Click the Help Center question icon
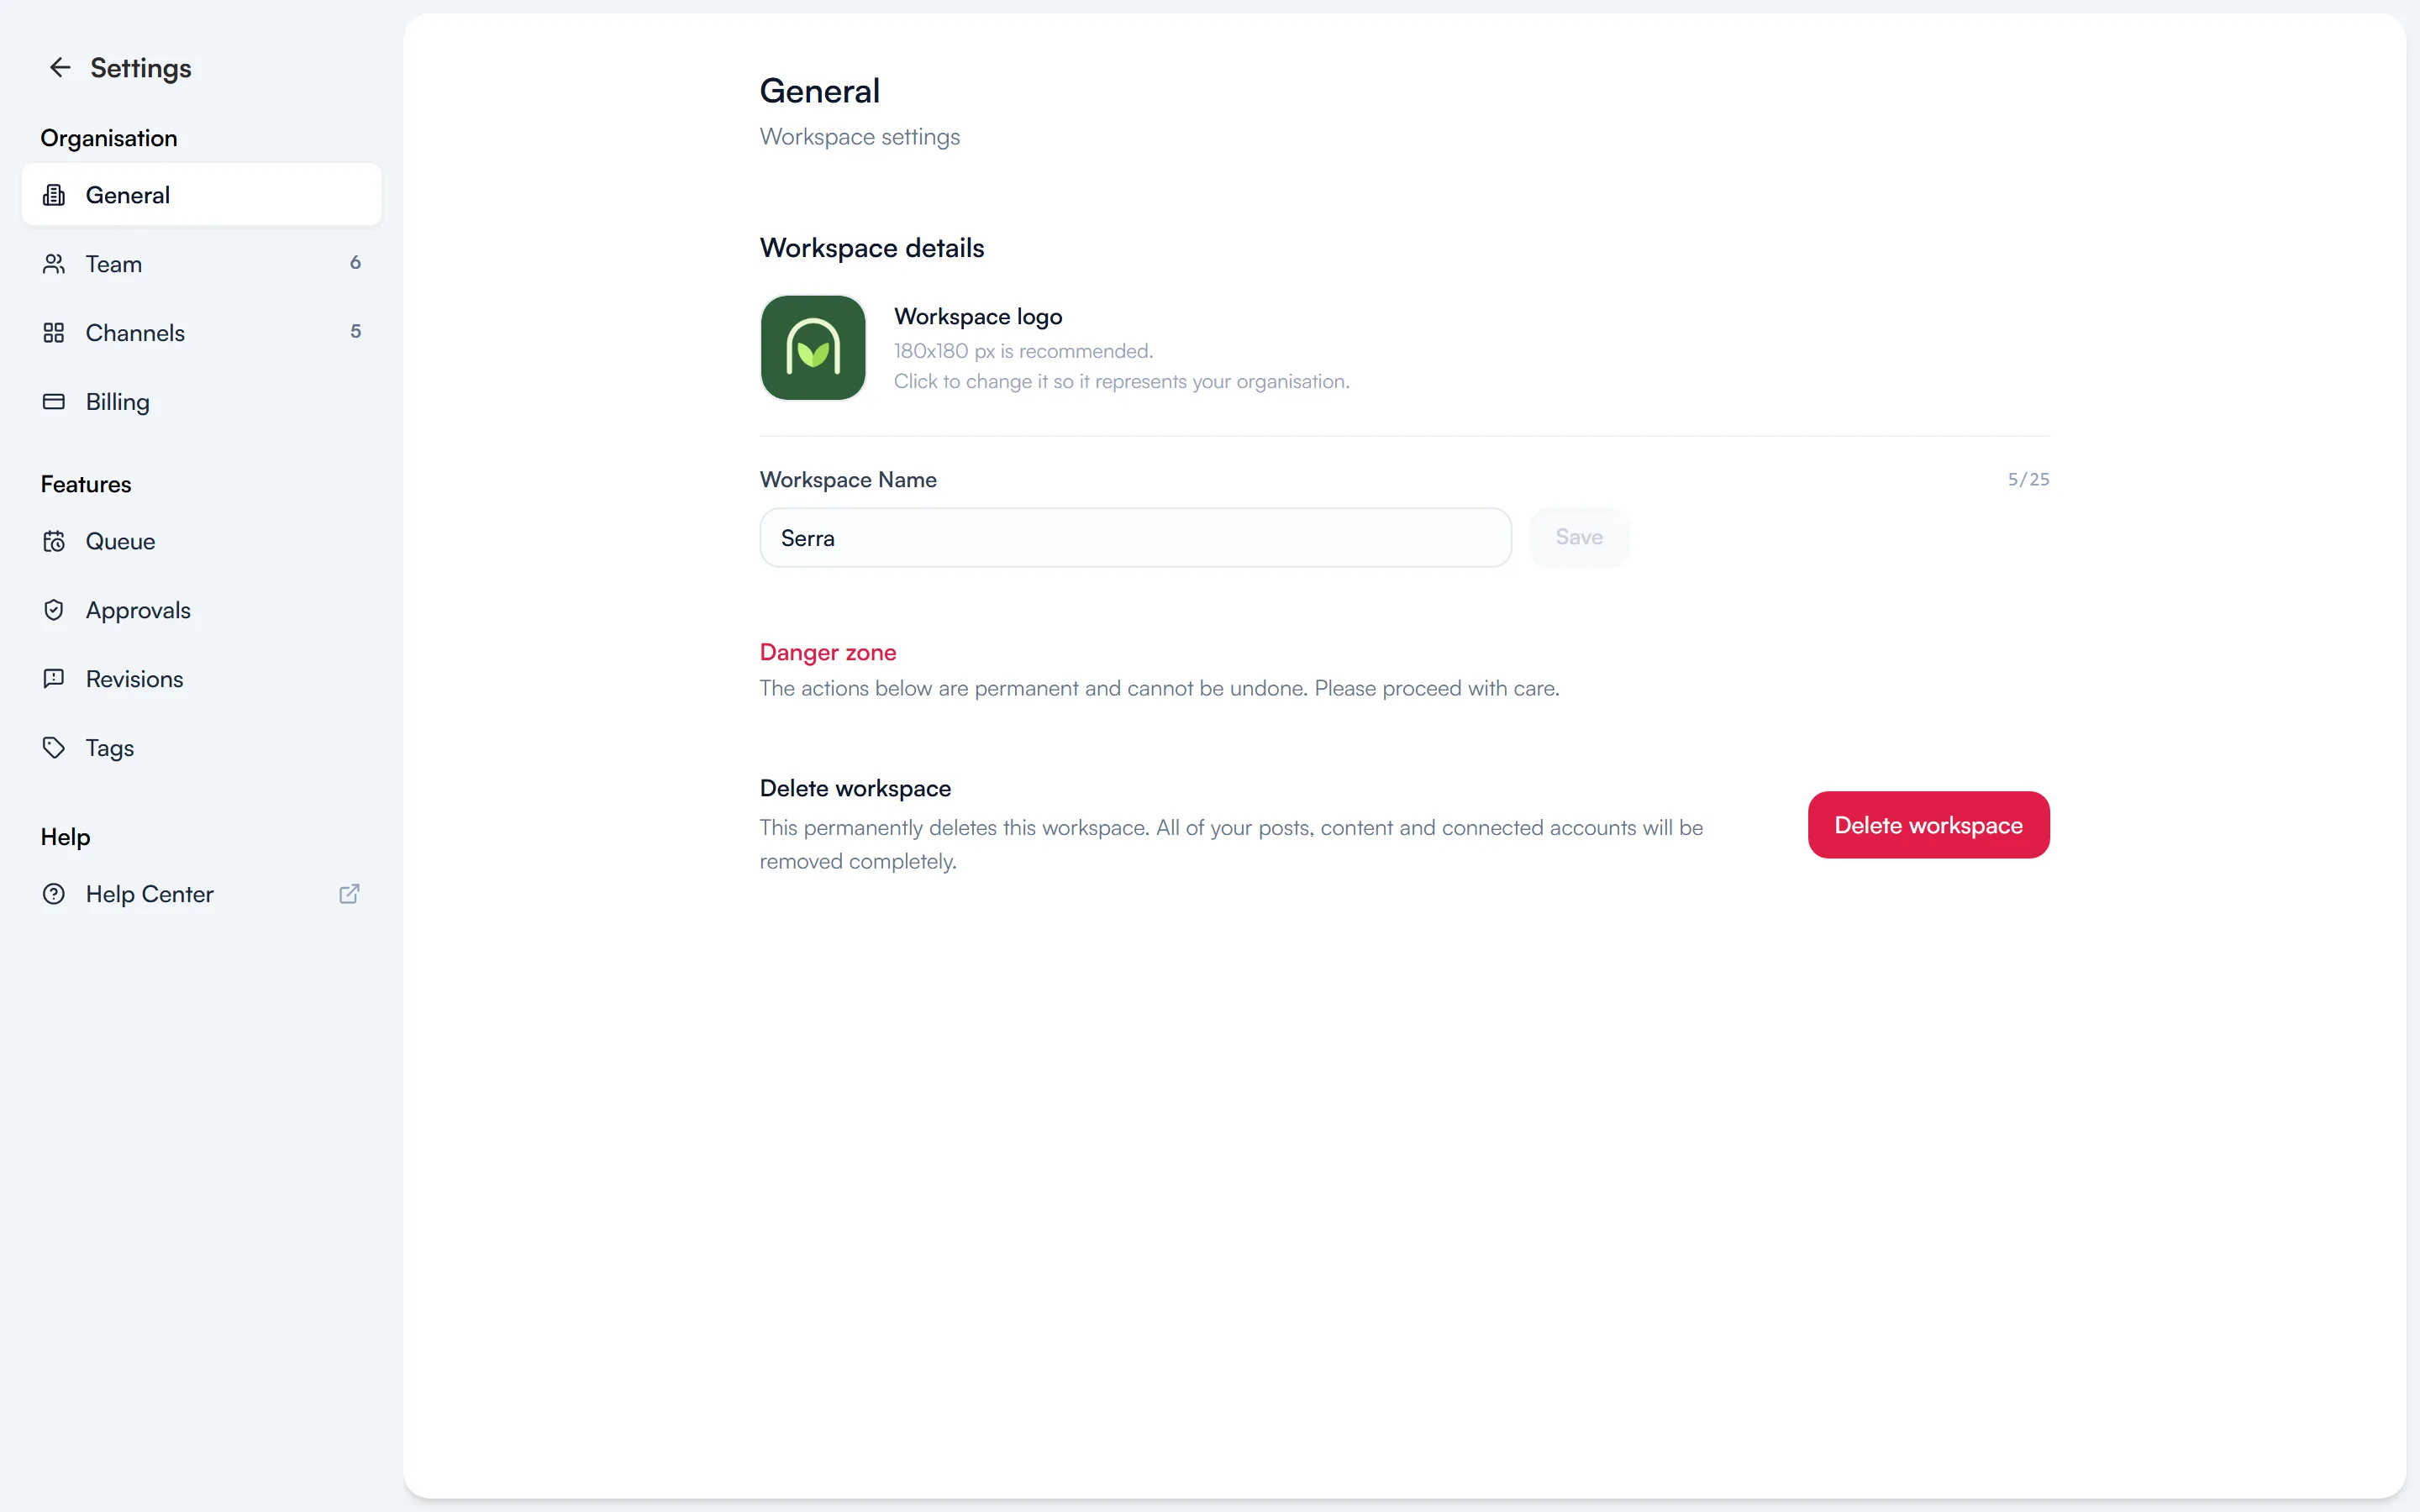This screenshot has width=2420, height=1512. (54, 894)
